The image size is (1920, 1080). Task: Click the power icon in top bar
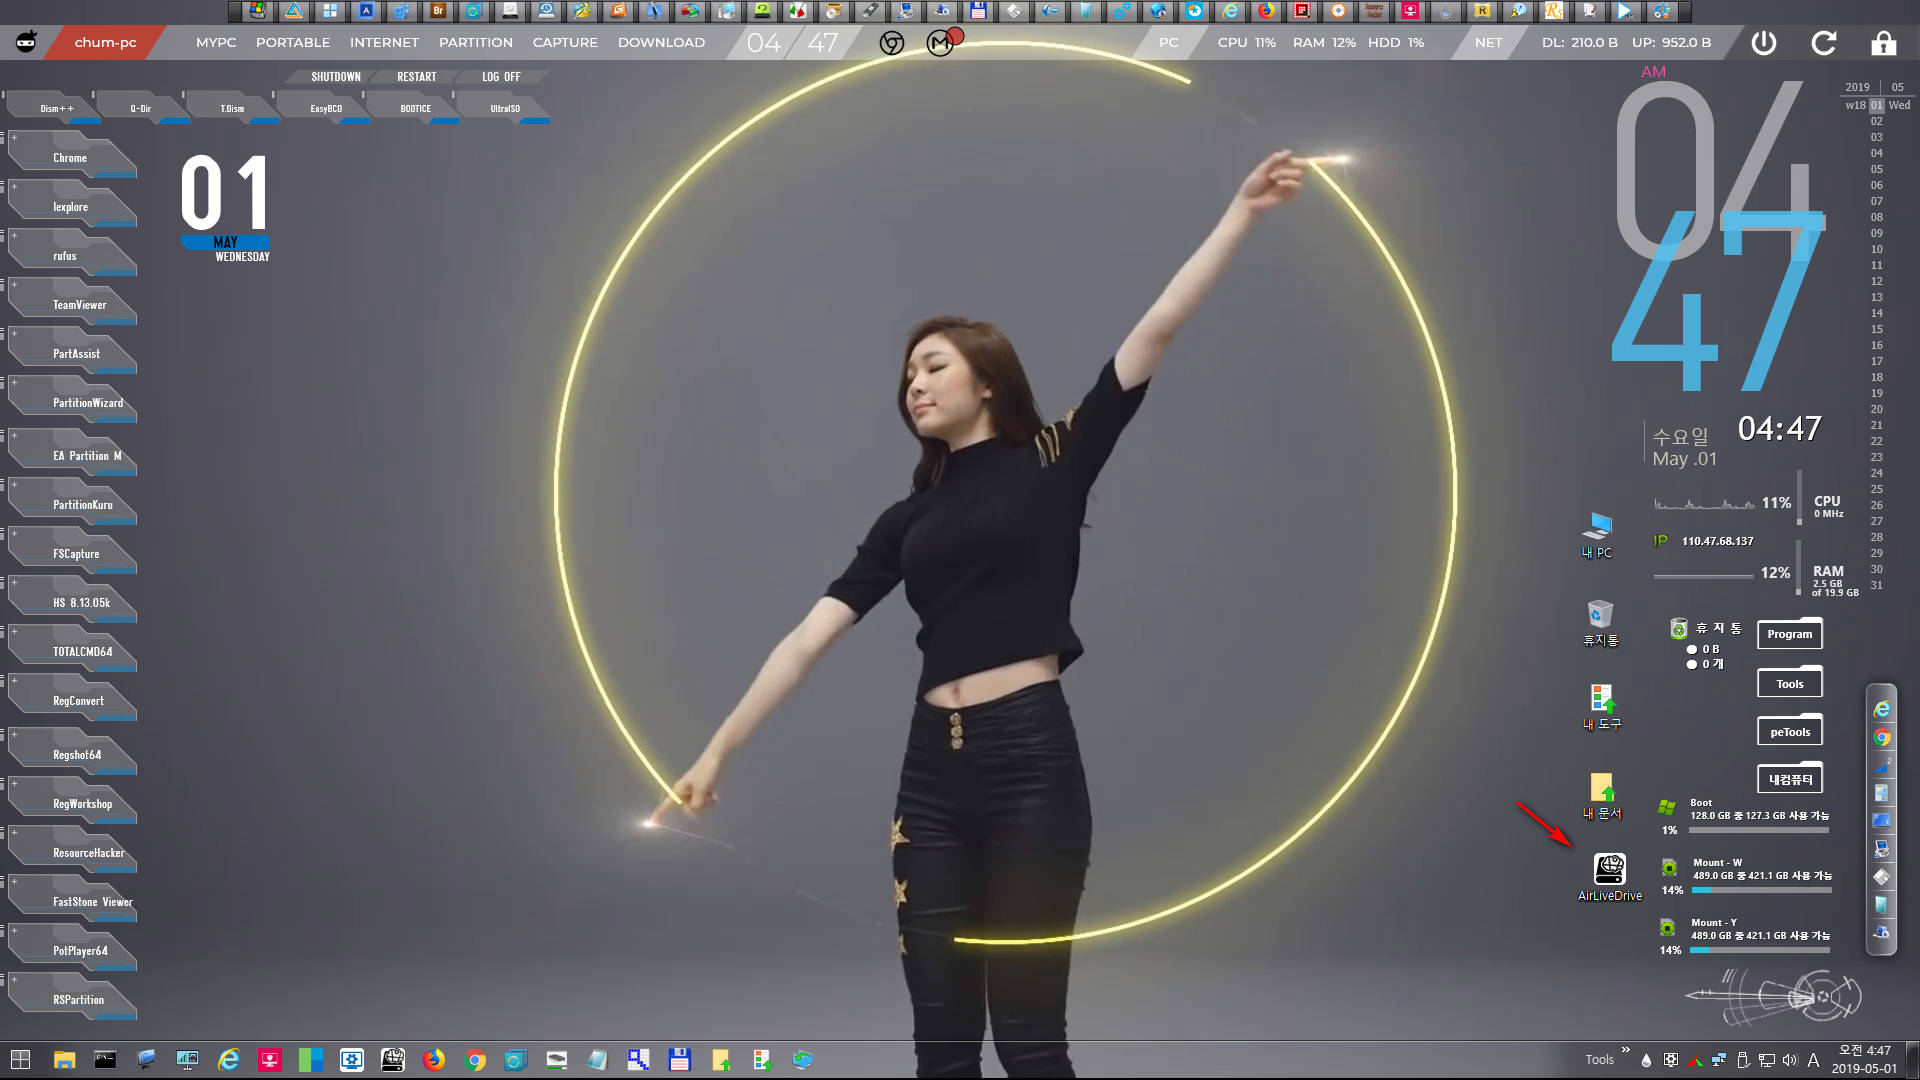coord(1764,43)
